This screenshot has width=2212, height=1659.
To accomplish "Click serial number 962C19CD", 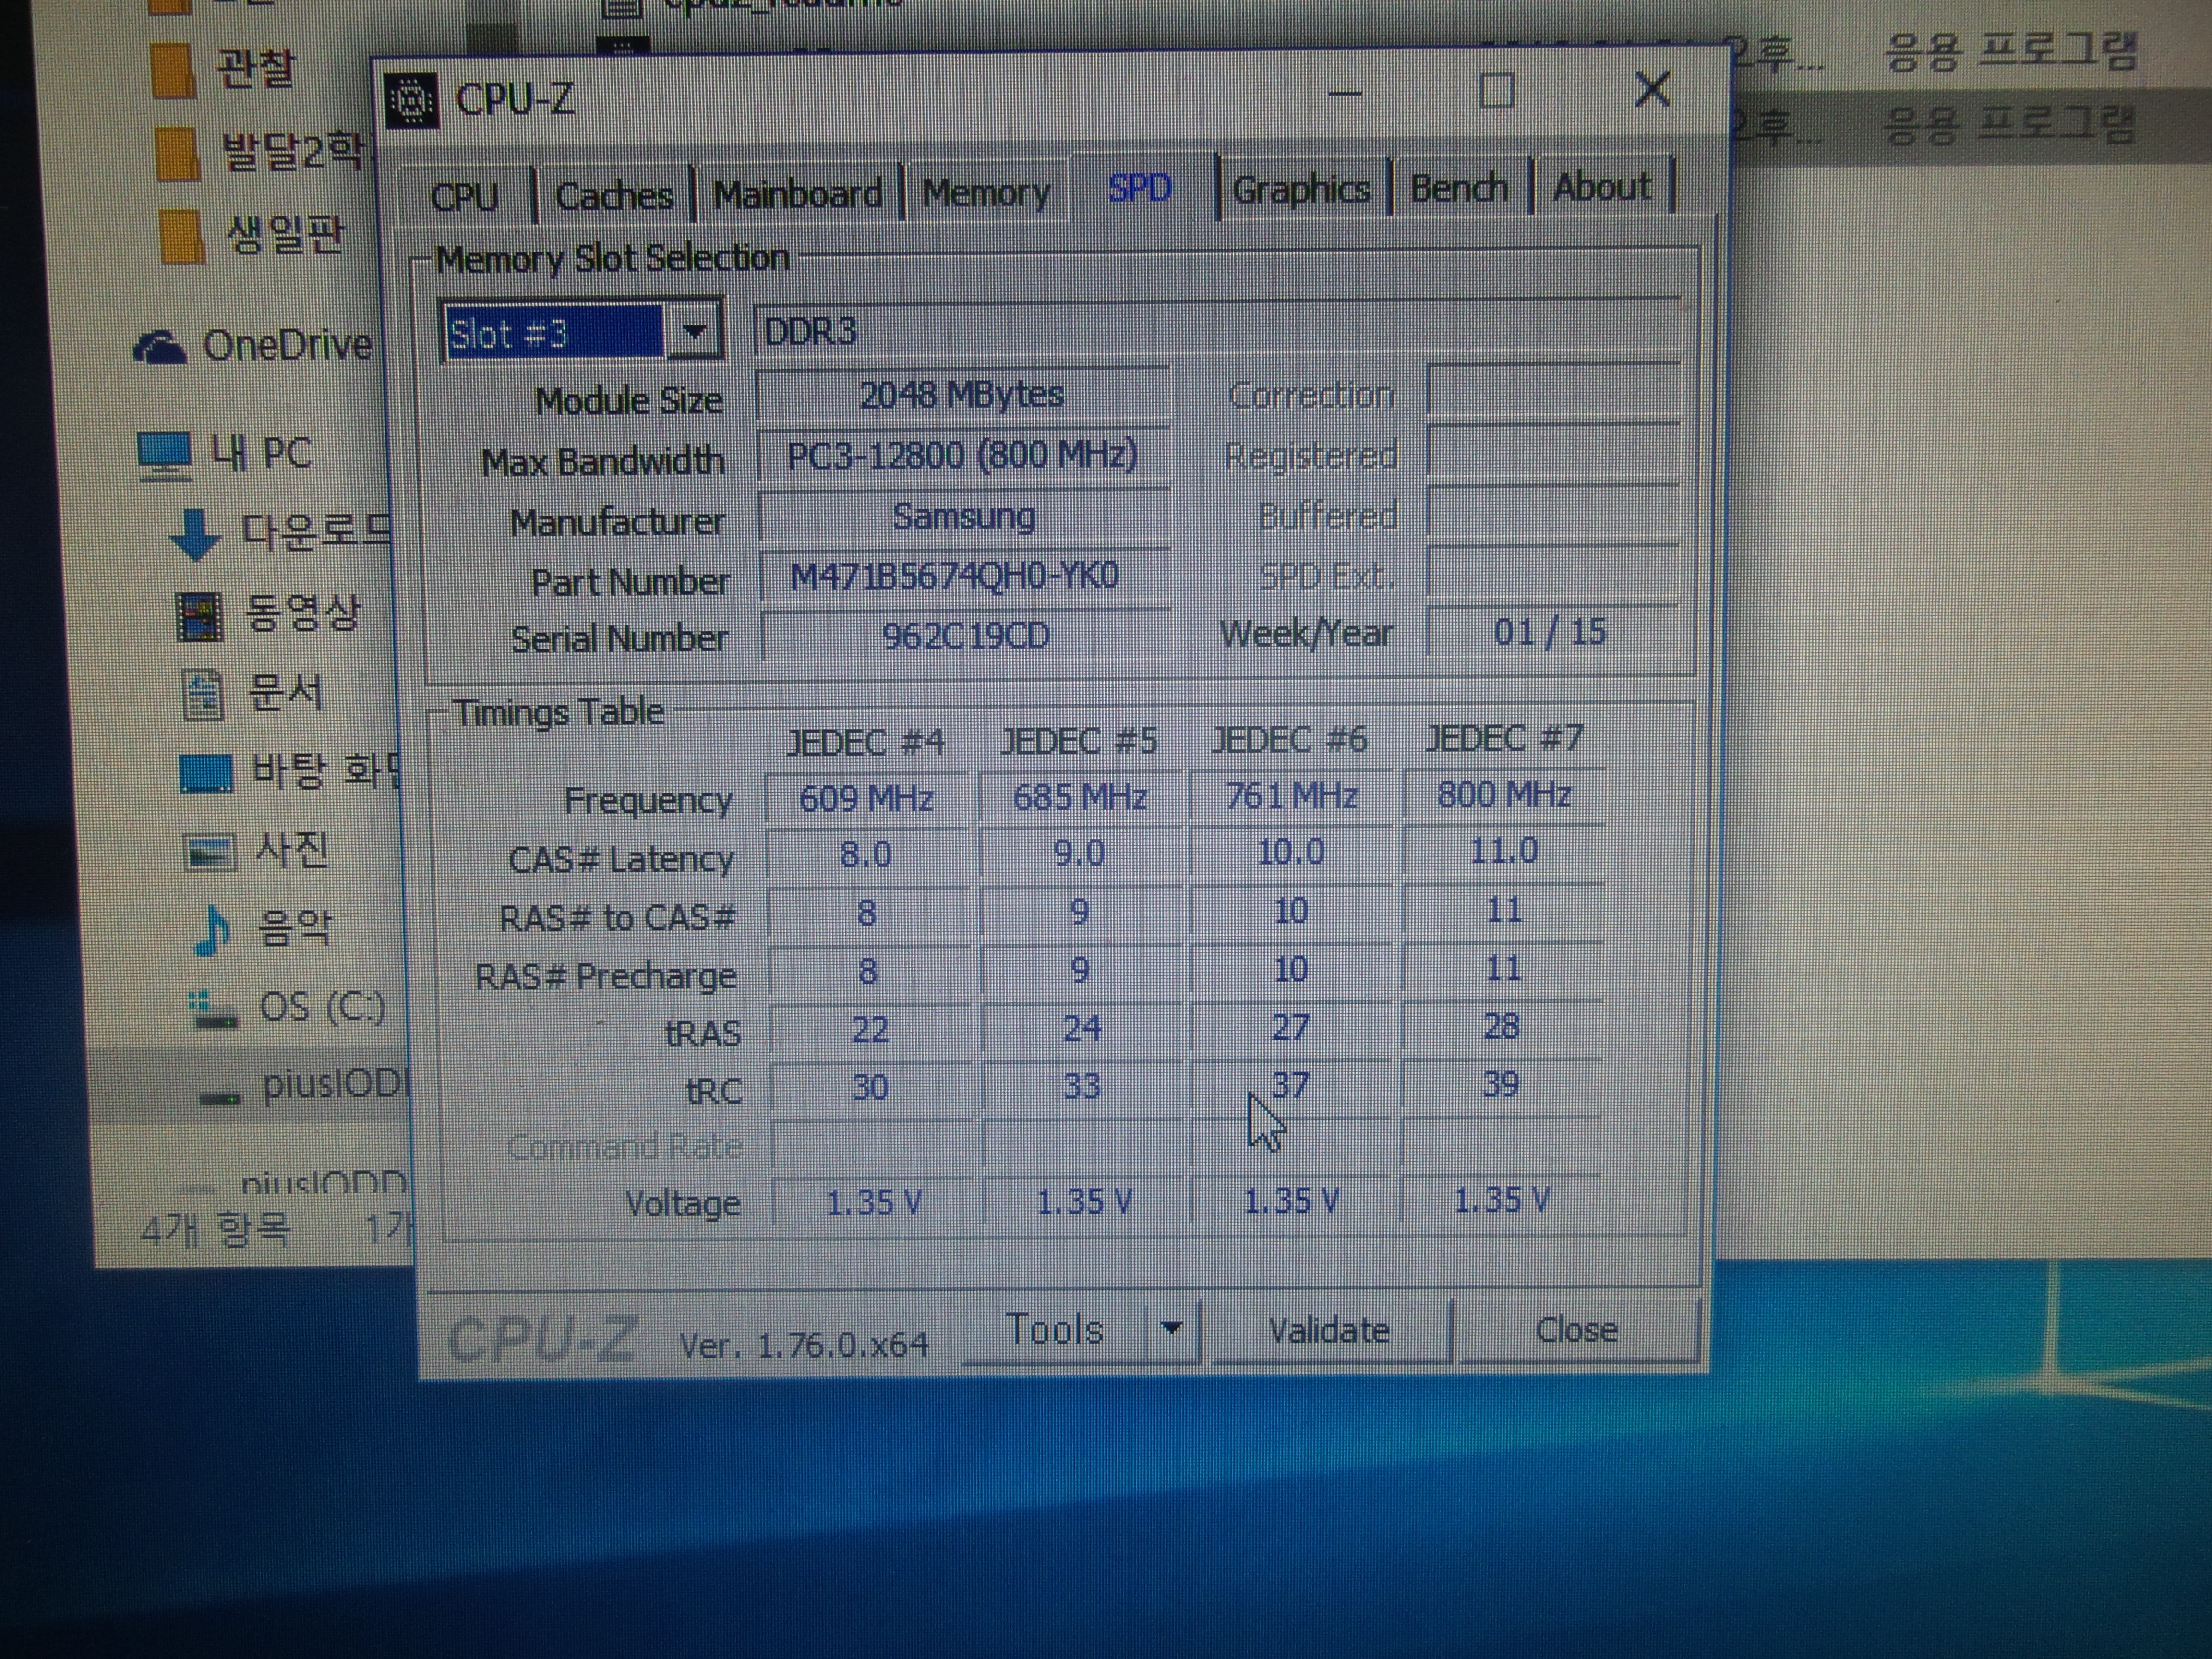I will tap(966, 635).
